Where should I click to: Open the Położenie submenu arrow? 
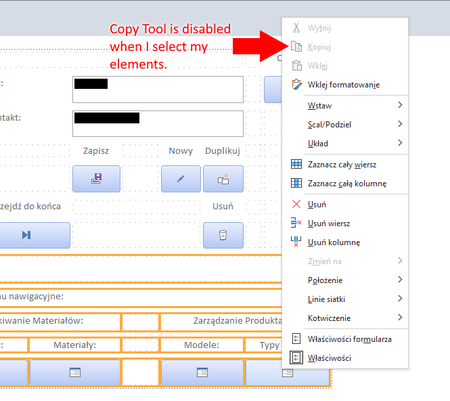pos(400,280)
